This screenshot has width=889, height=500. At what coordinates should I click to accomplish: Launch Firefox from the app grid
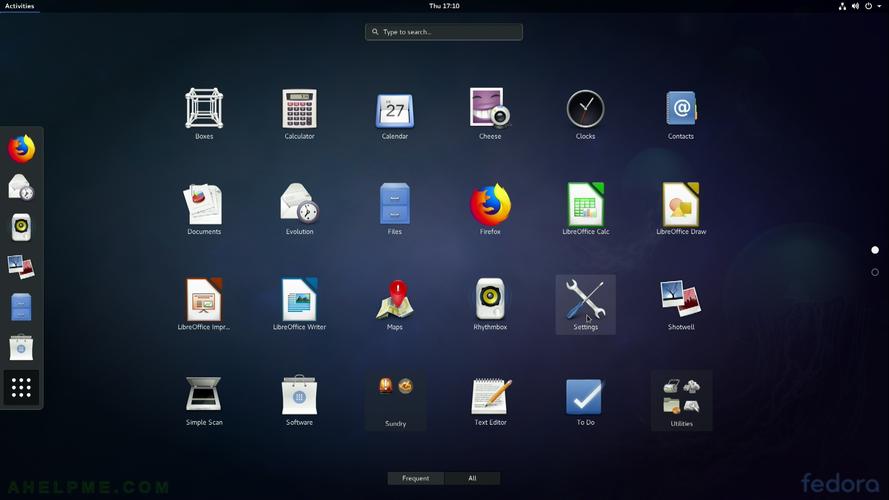[x=490, y=209]
